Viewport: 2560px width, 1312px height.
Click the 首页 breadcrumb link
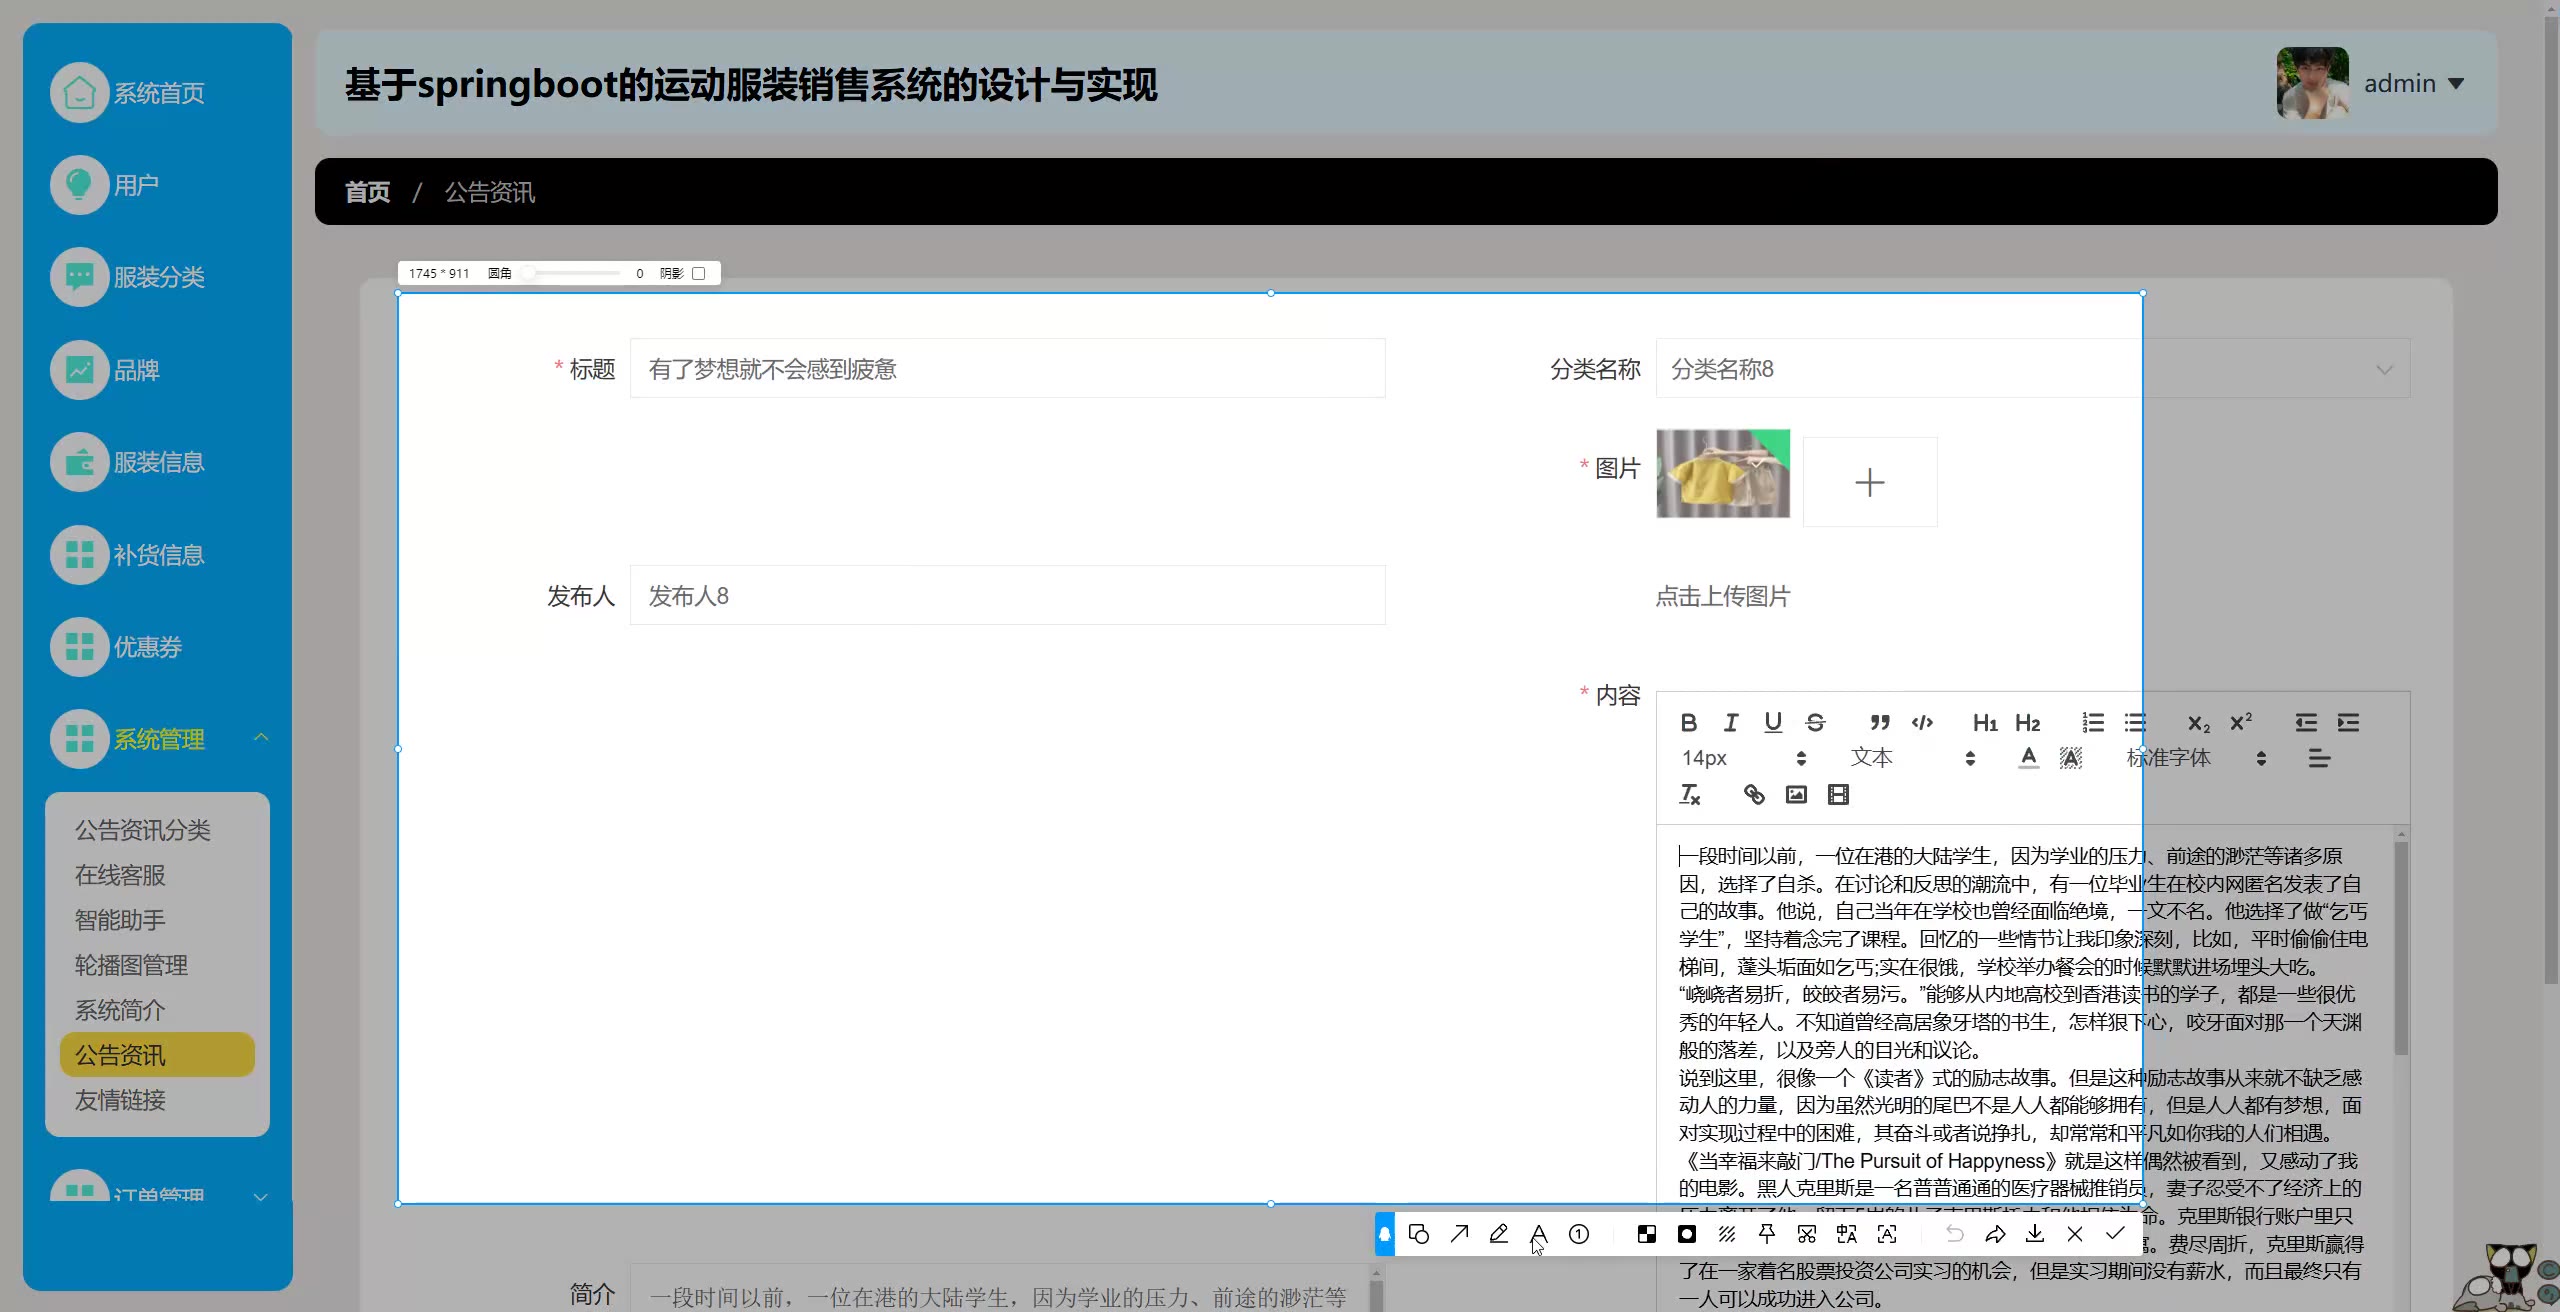tap(367, 192)
